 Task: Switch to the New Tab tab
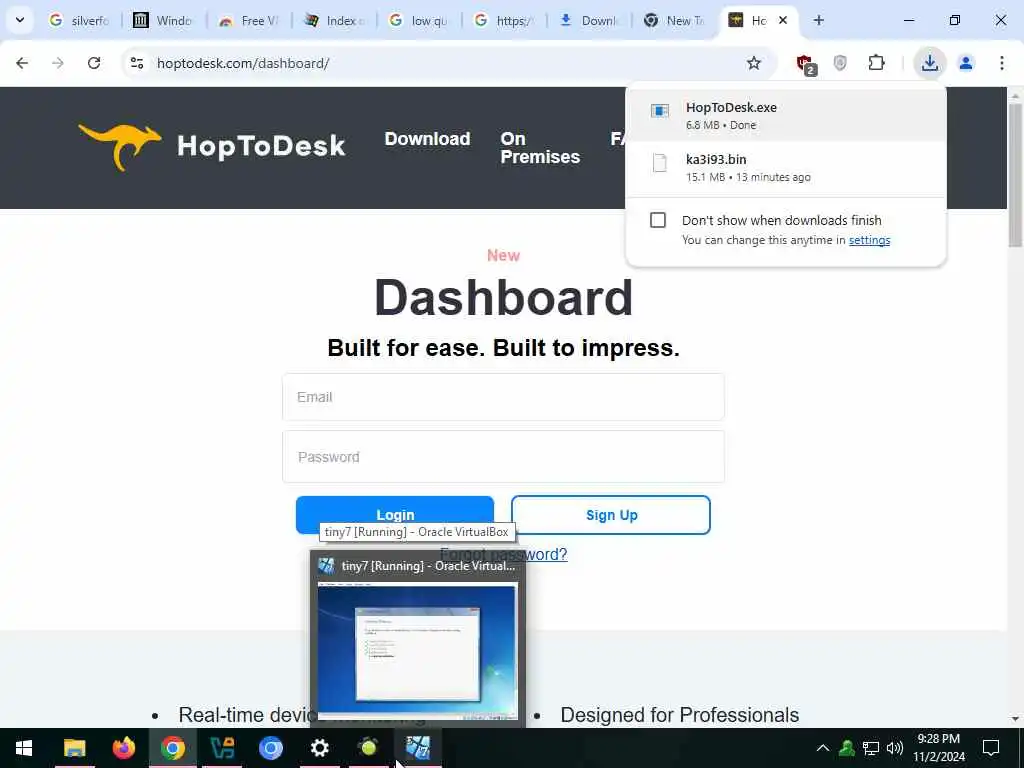[673, 20]
